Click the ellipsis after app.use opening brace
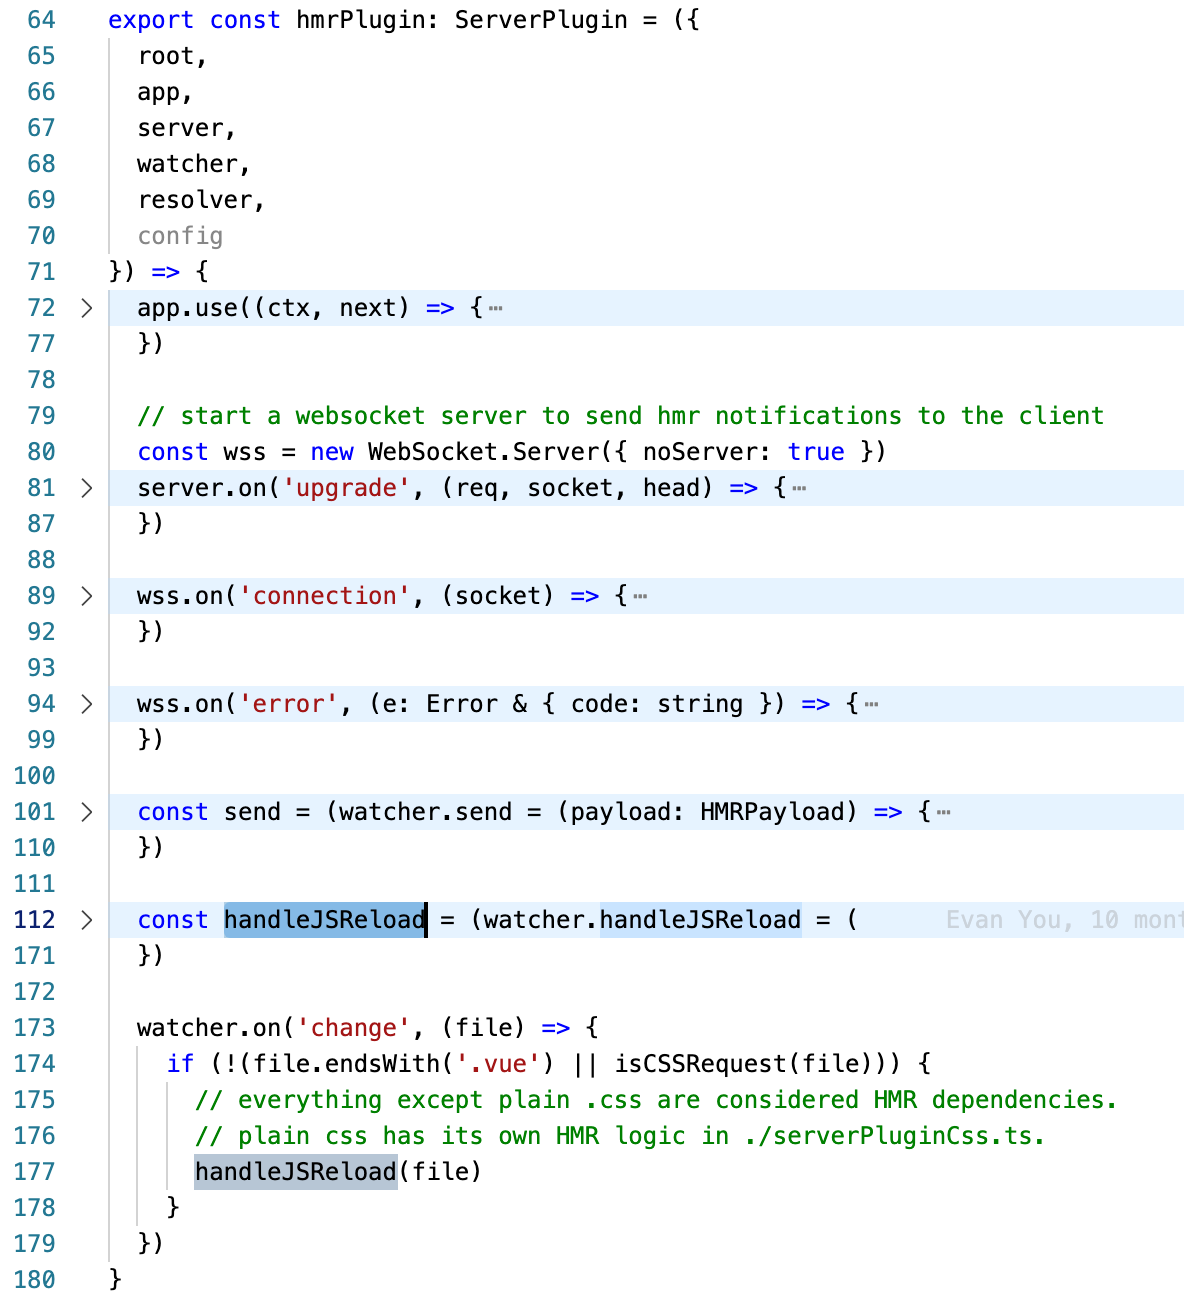Screen dimensions: 1184x1302 (496, 308)
